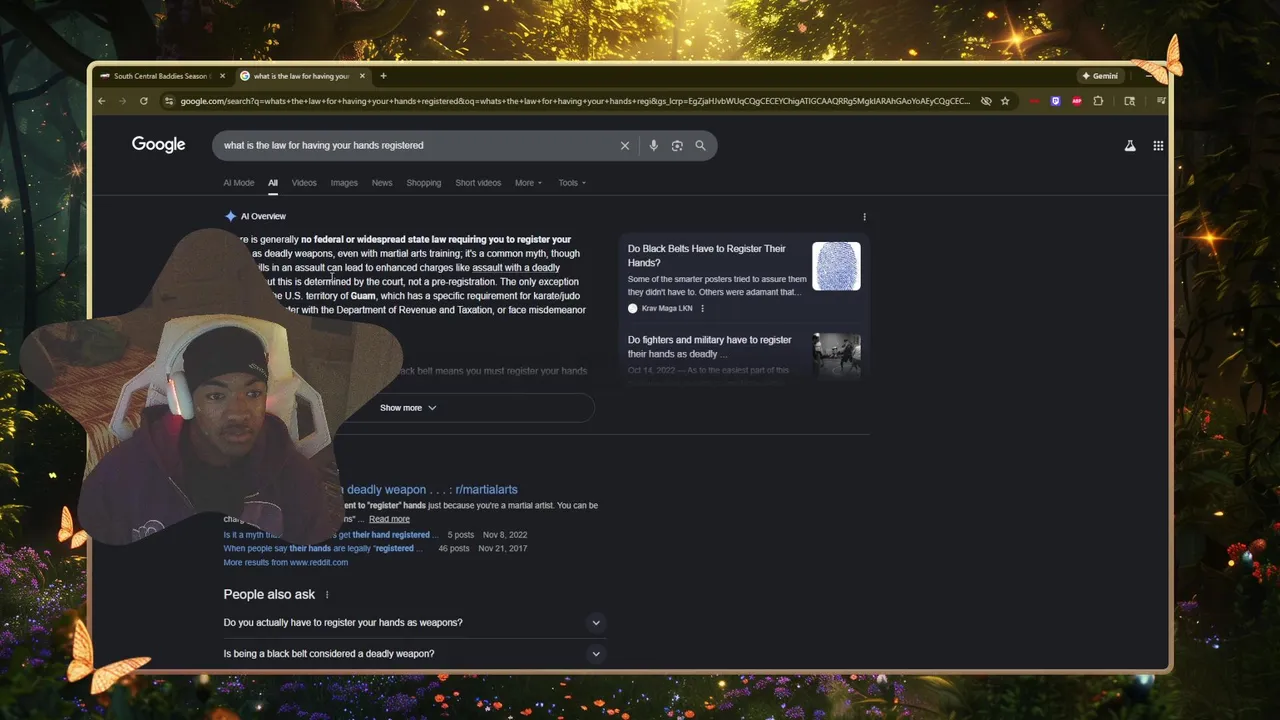
Task: Open the r/martialarts Reddit result
Action: coord(432,490)
